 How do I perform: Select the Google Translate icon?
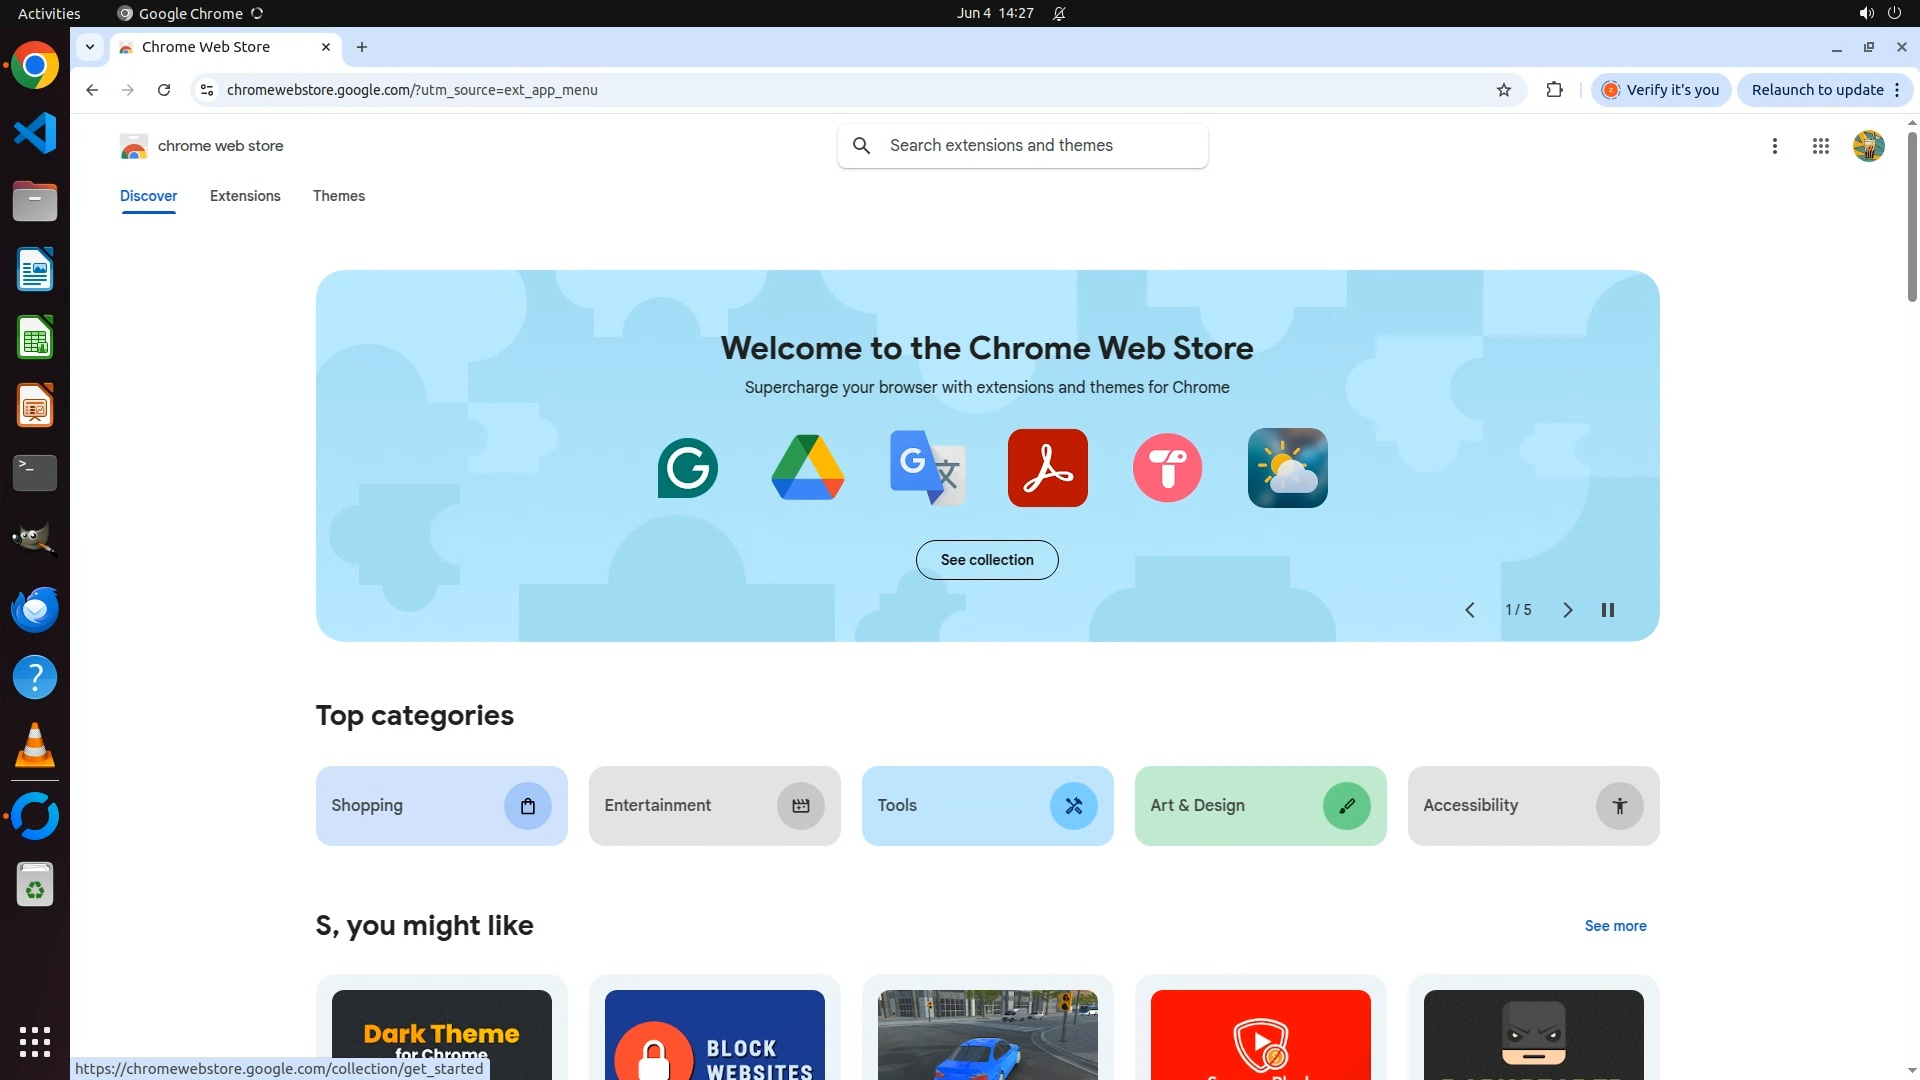927,468
